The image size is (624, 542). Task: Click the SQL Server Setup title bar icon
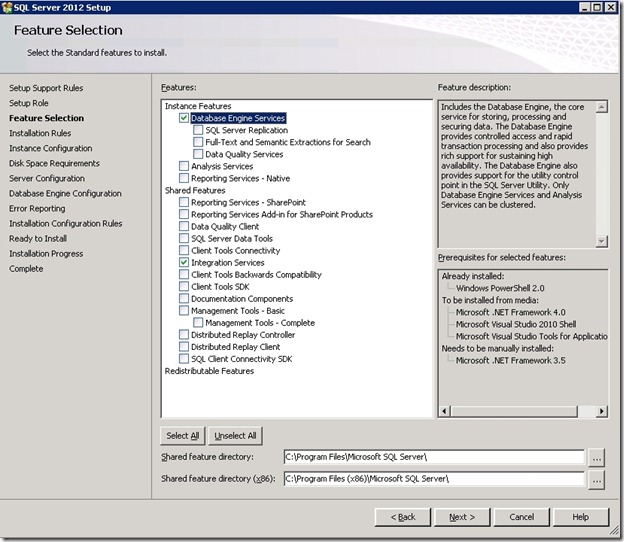pyautogui.click(x=8, y=6)
